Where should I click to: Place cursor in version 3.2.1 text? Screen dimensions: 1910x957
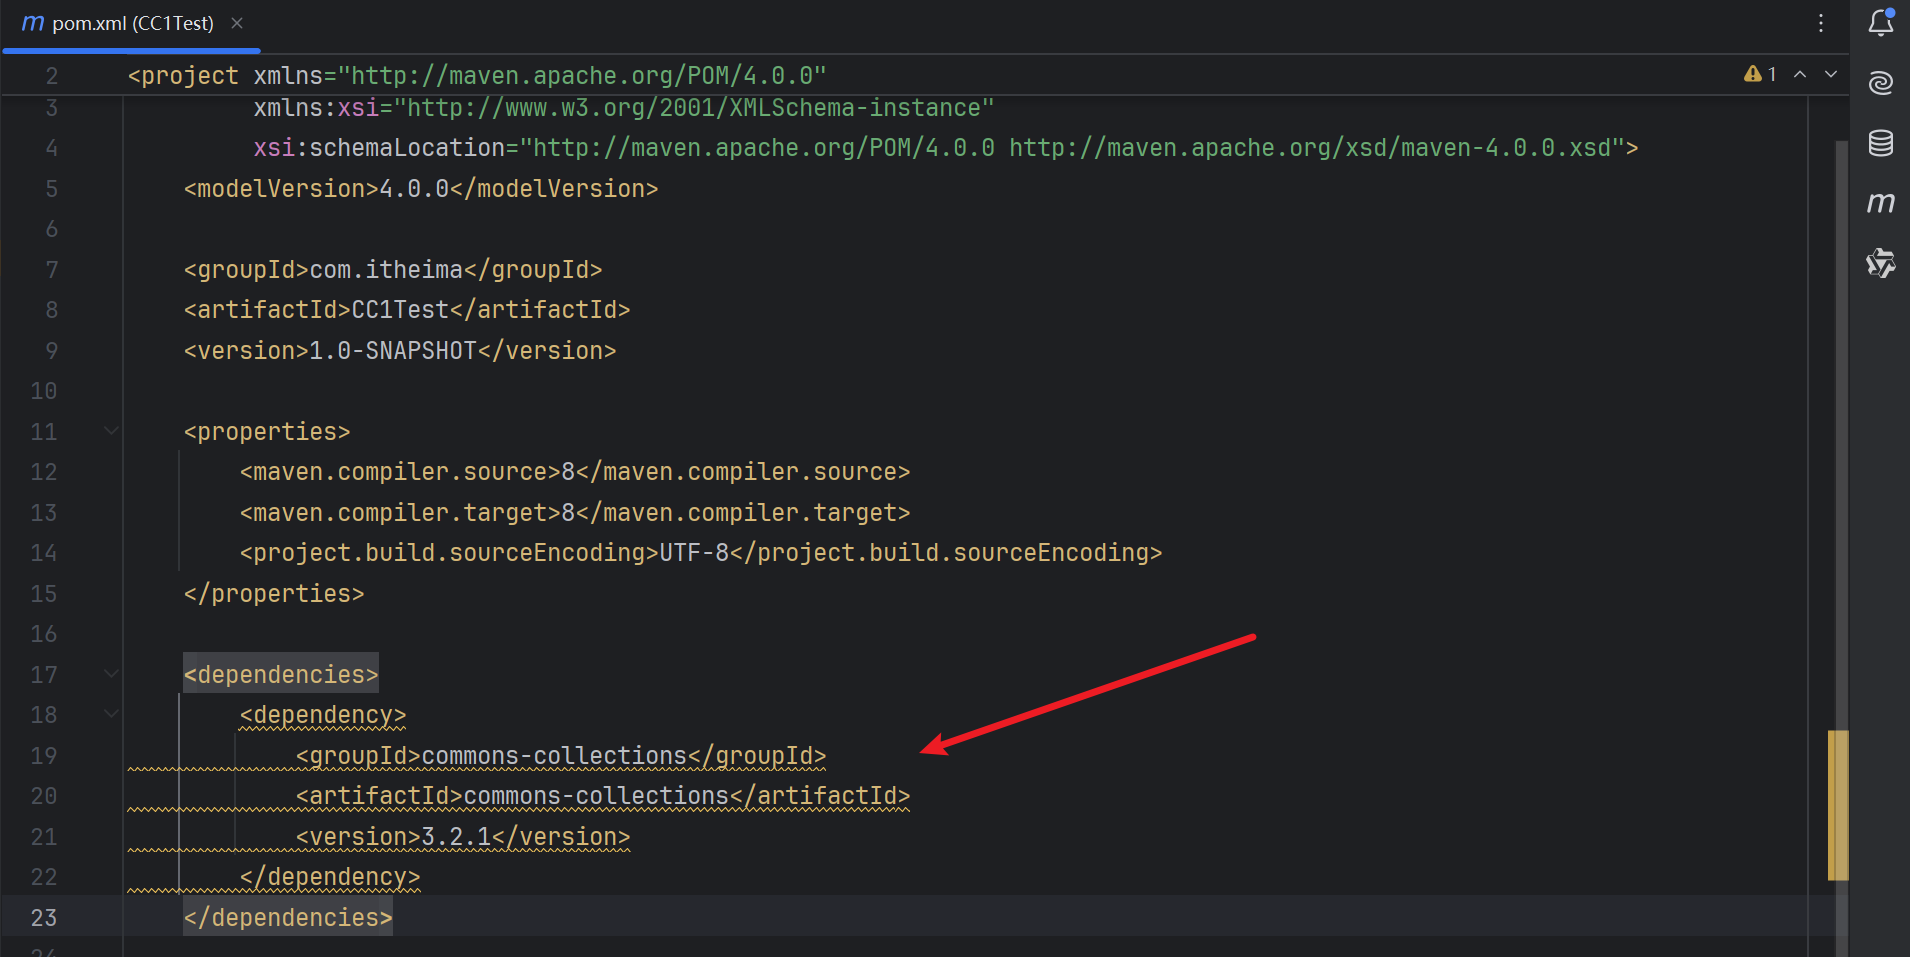tap(456, 837)
